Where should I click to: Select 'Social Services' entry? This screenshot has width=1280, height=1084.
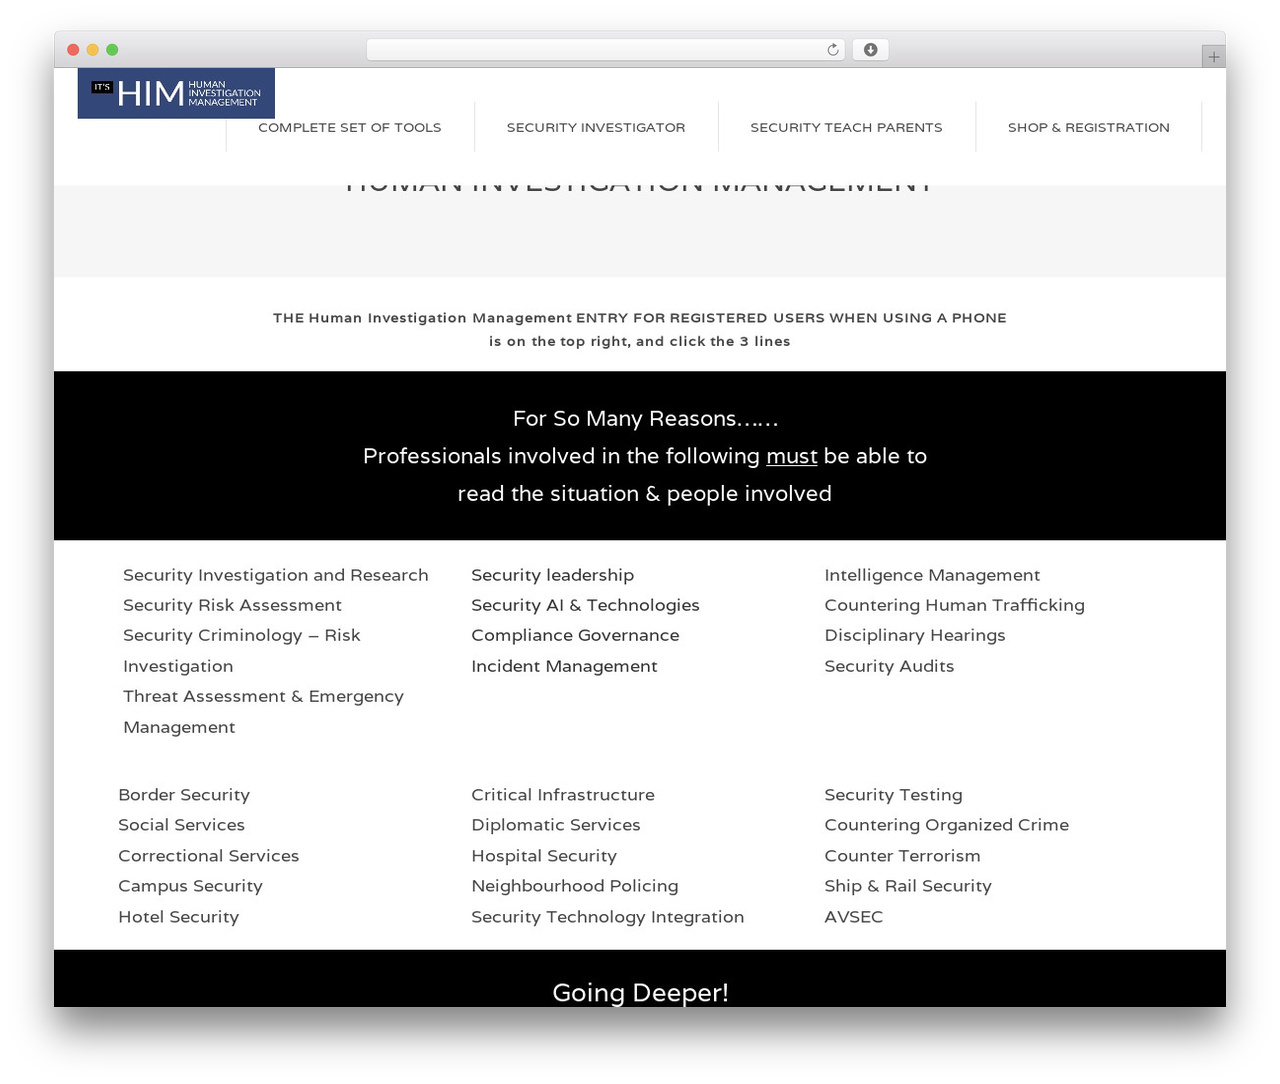tap(181, 825)
